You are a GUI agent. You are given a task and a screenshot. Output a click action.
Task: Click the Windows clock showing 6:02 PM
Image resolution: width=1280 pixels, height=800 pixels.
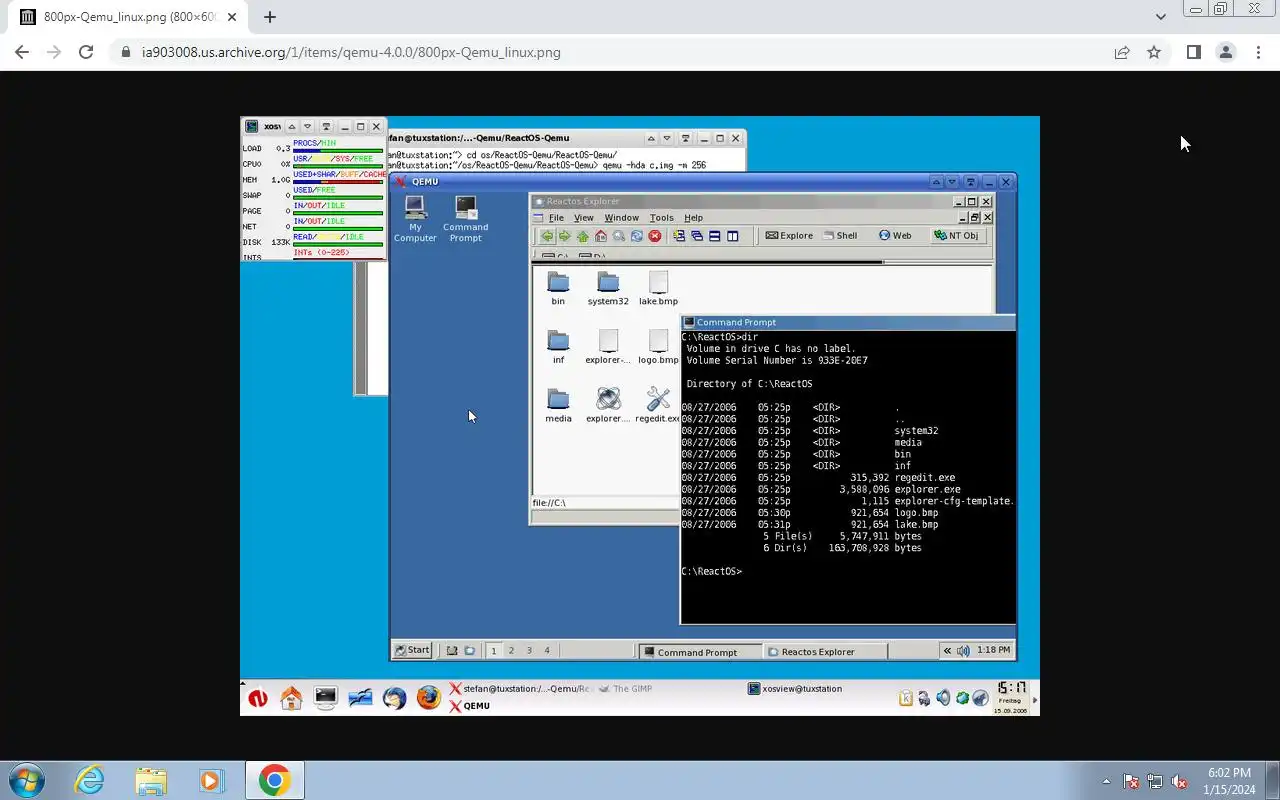1229,773
